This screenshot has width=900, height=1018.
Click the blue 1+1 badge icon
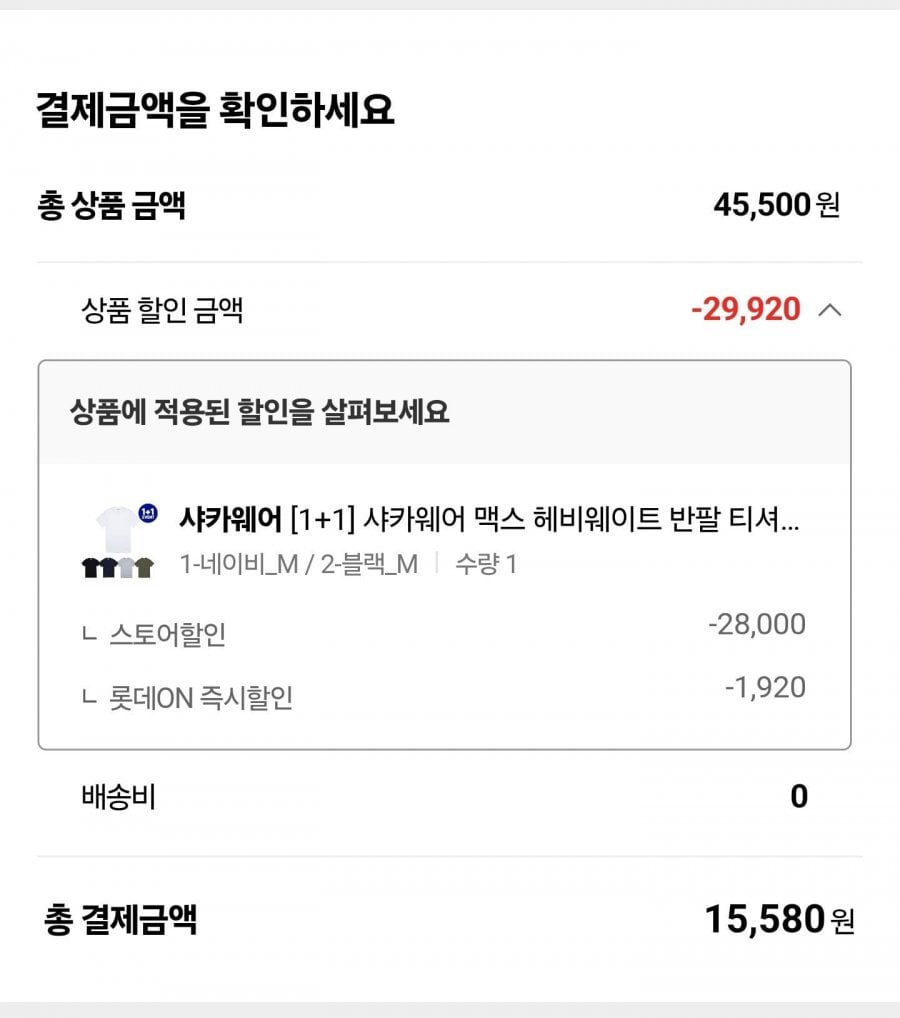148,513
